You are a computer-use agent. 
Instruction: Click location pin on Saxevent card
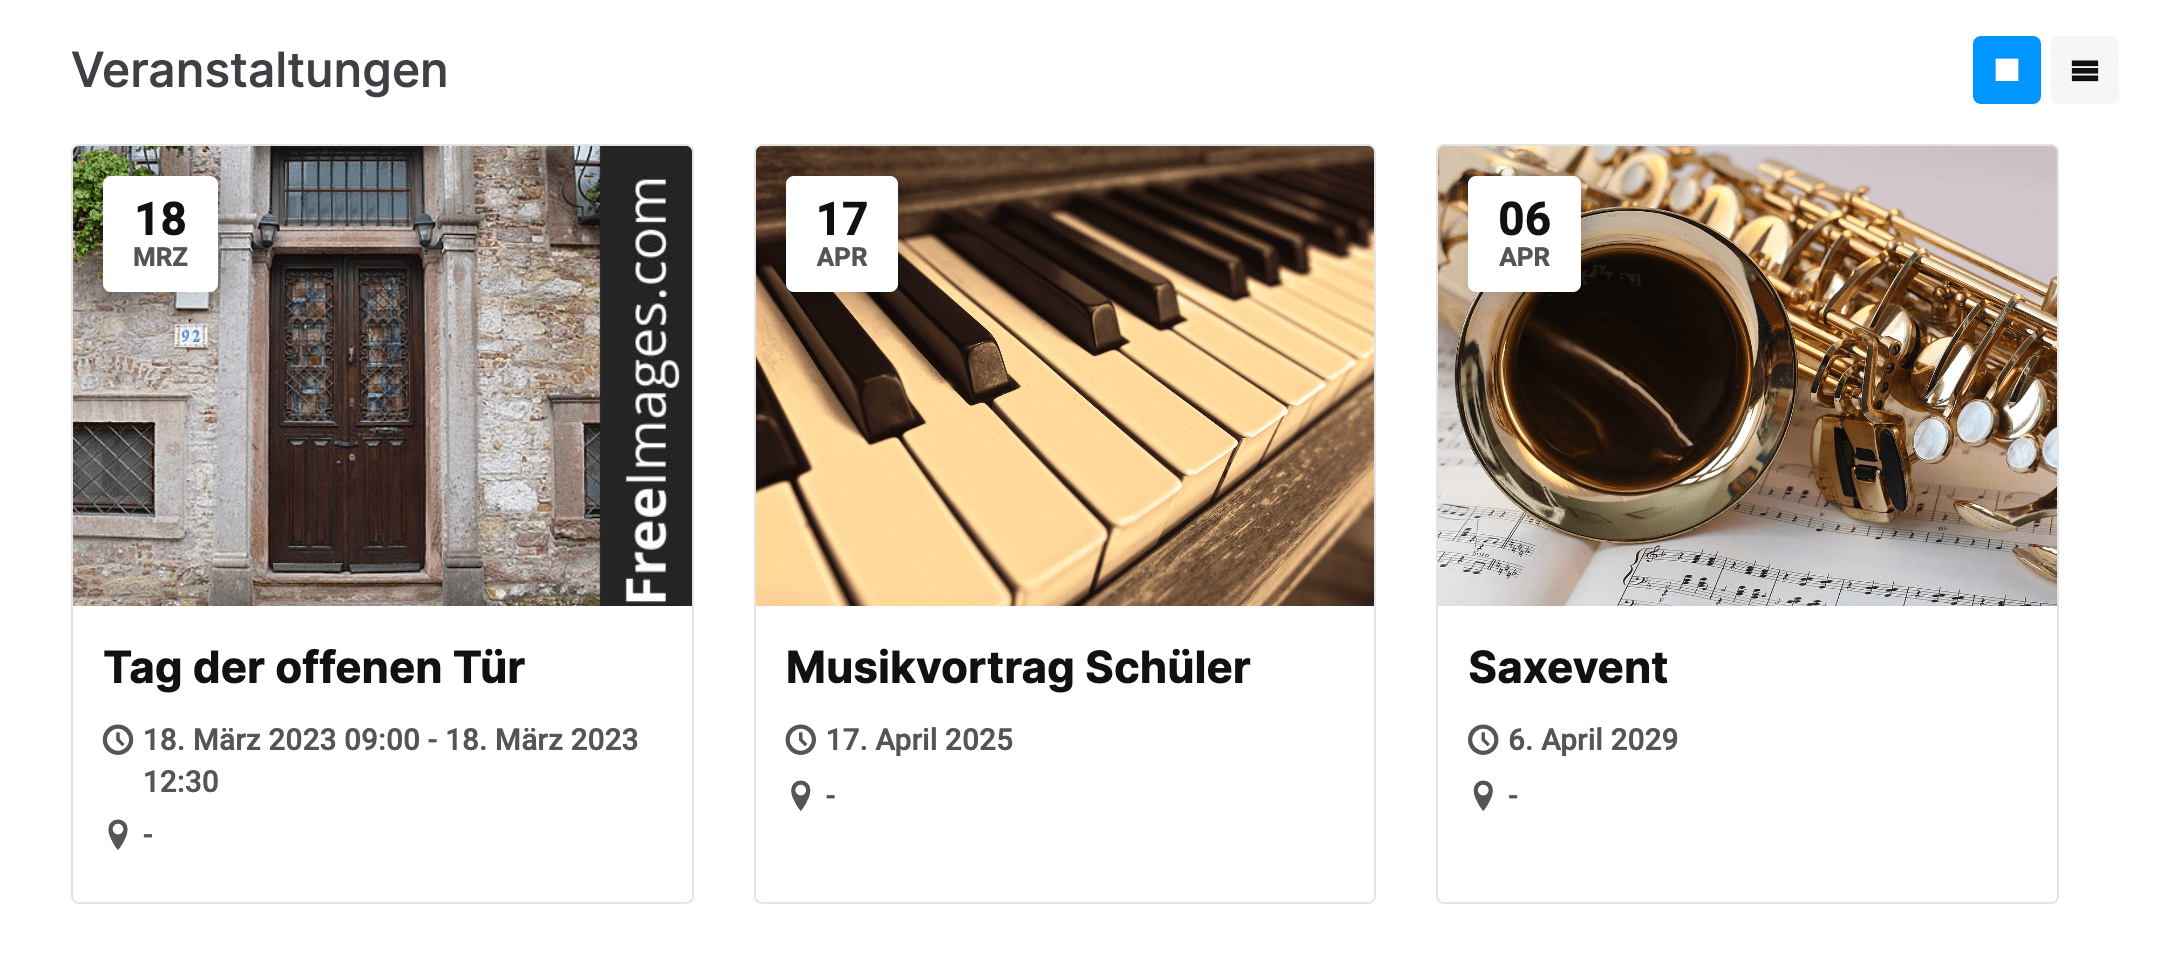pos(1483,796)
